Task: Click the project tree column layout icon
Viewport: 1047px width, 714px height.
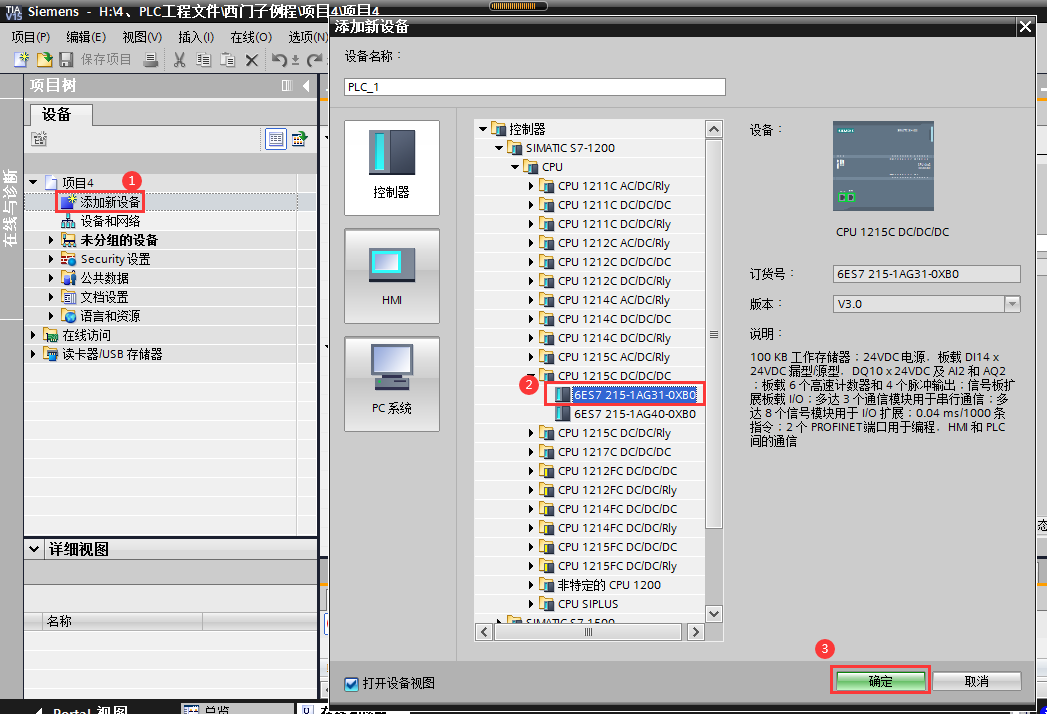Action: 287,85
